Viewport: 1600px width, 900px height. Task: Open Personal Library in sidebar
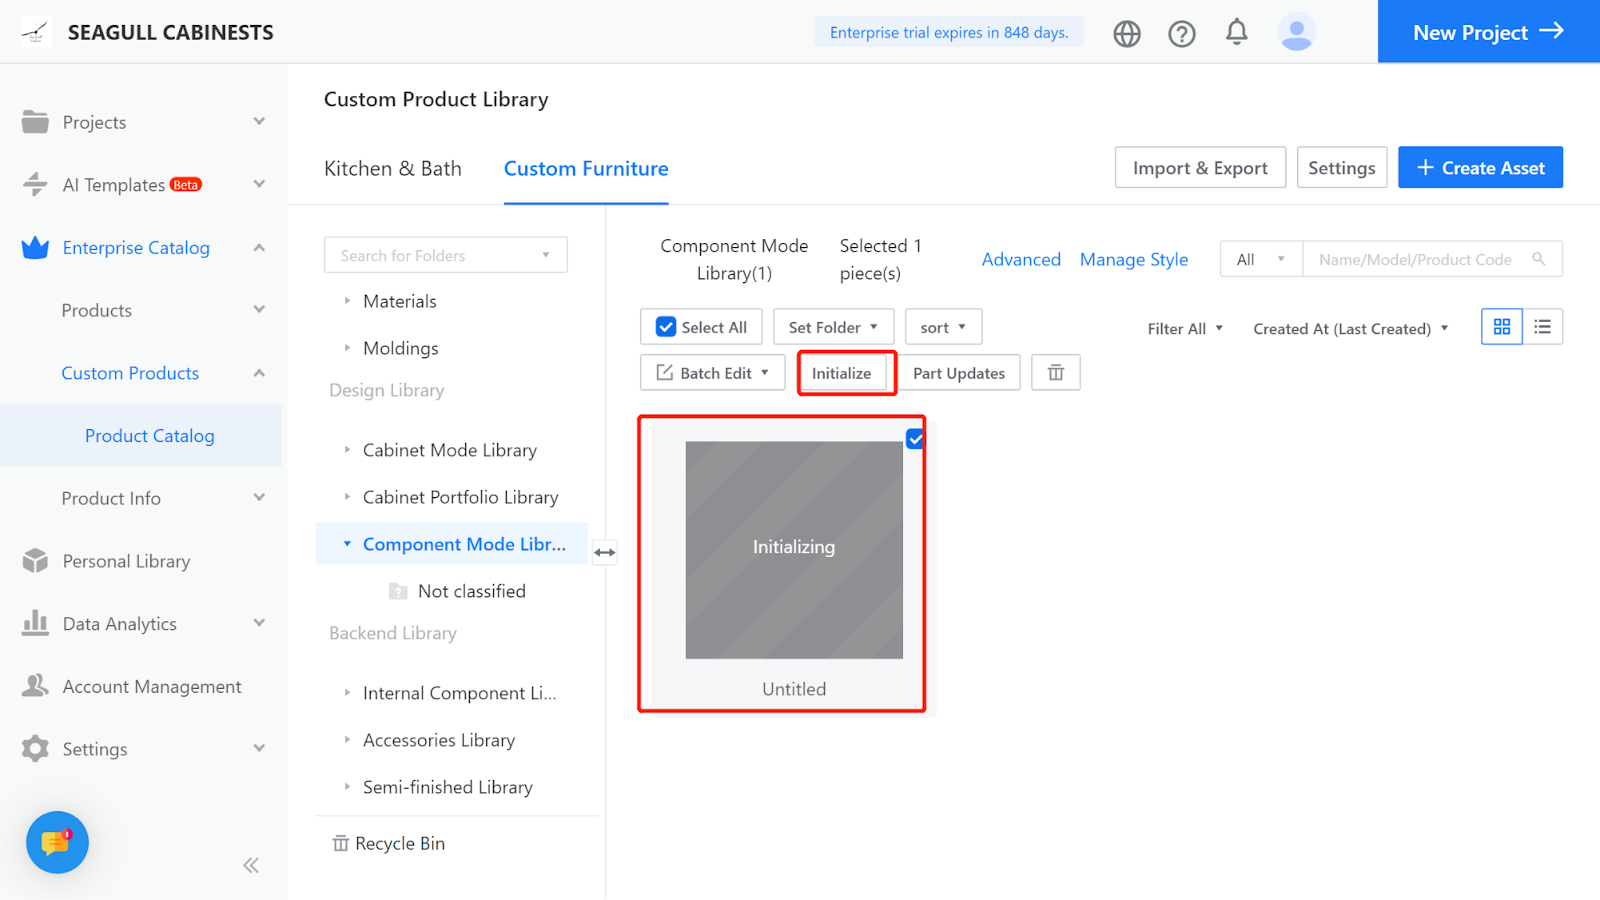(x=126, y=561)
